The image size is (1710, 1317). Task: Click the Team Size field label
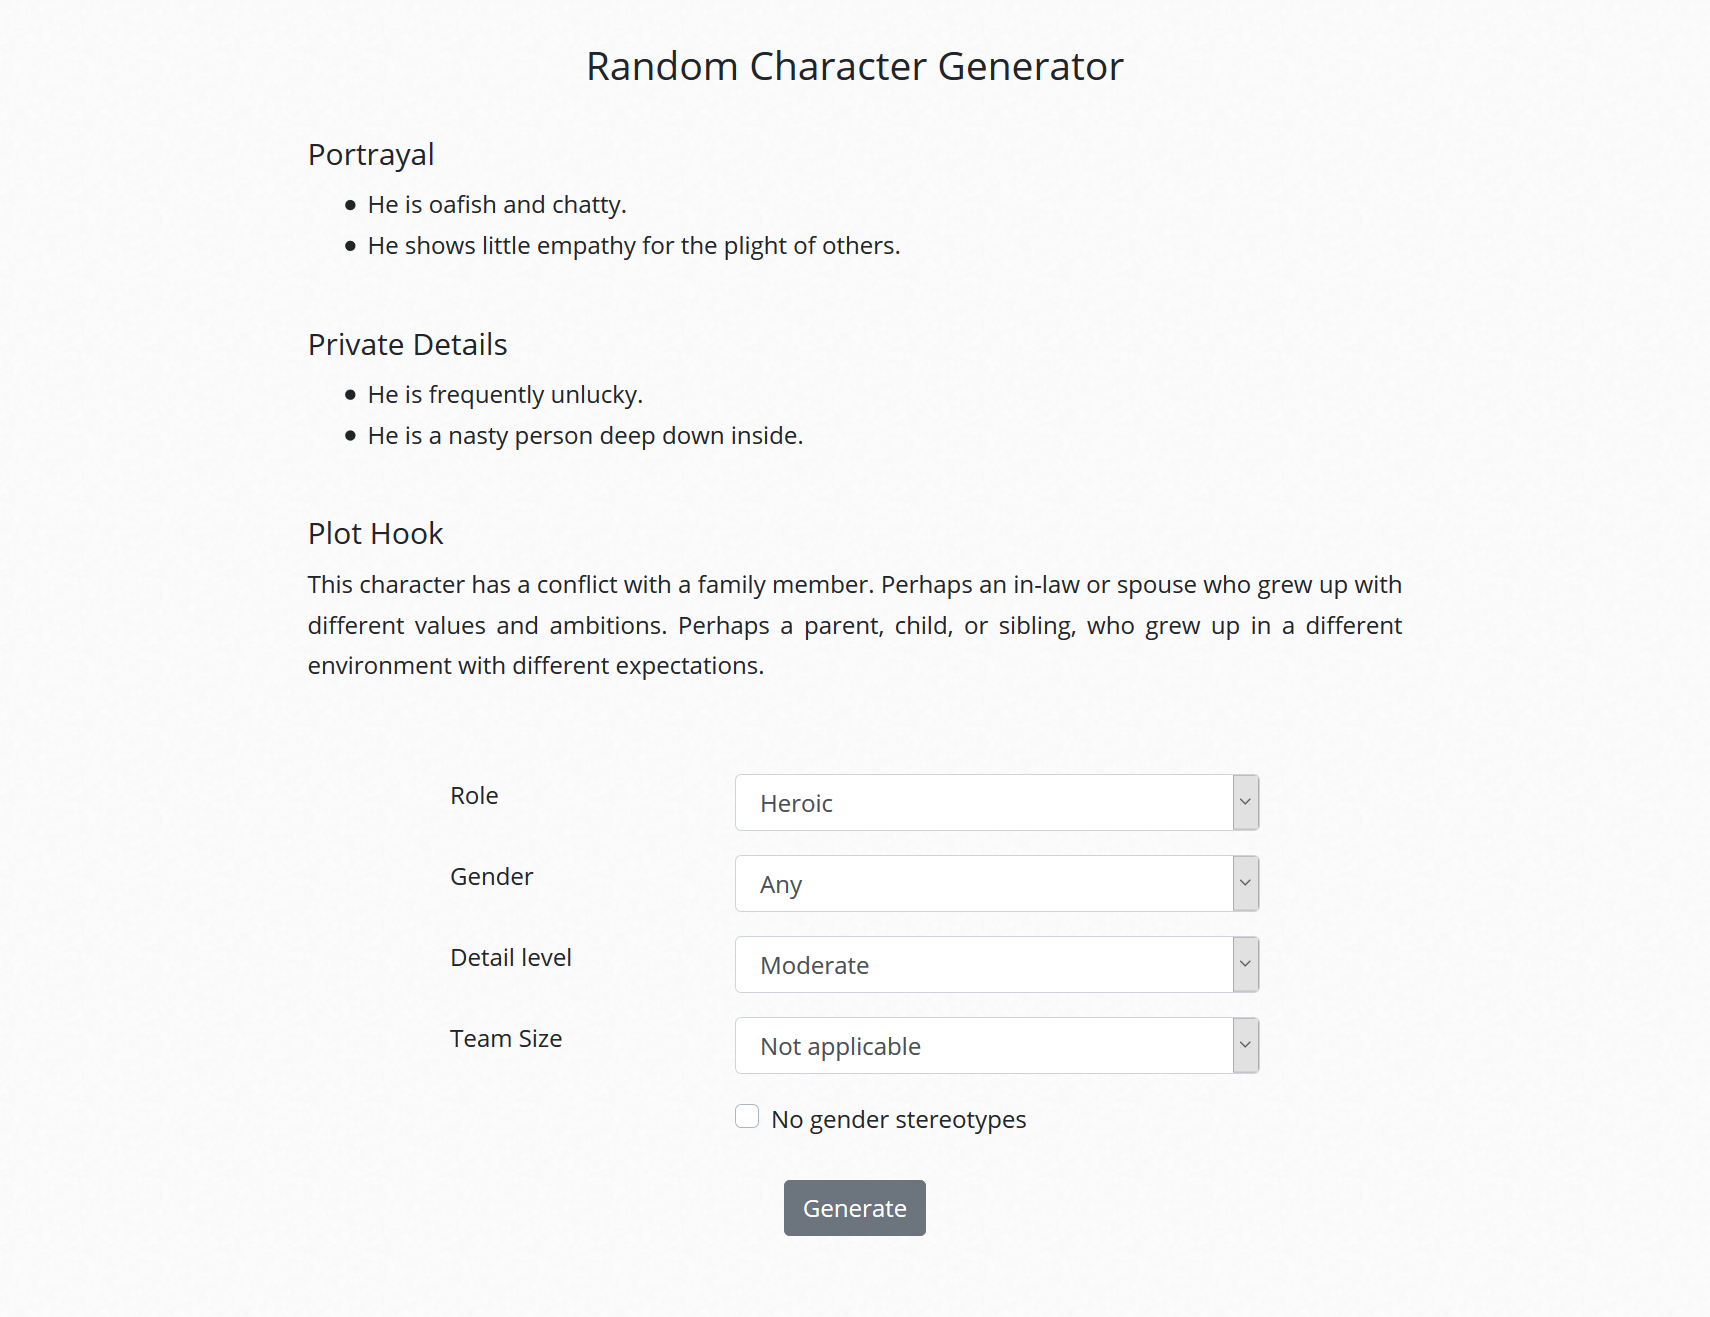[x=506, y=1039]
